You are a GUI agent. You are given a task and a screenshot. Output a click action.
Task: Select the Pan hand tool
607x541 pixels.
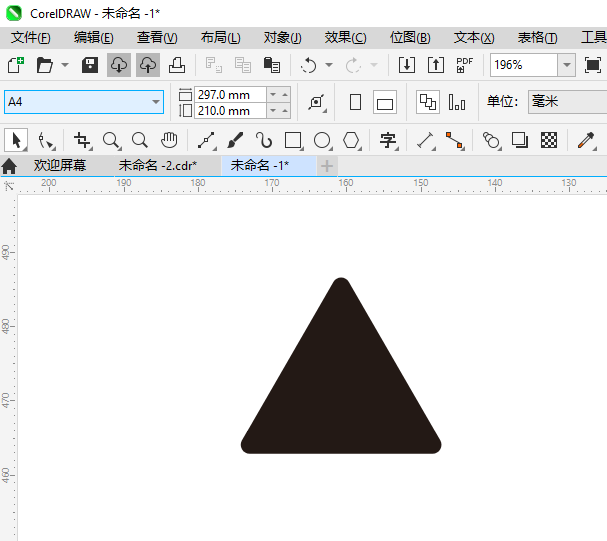tap(169, 140)
